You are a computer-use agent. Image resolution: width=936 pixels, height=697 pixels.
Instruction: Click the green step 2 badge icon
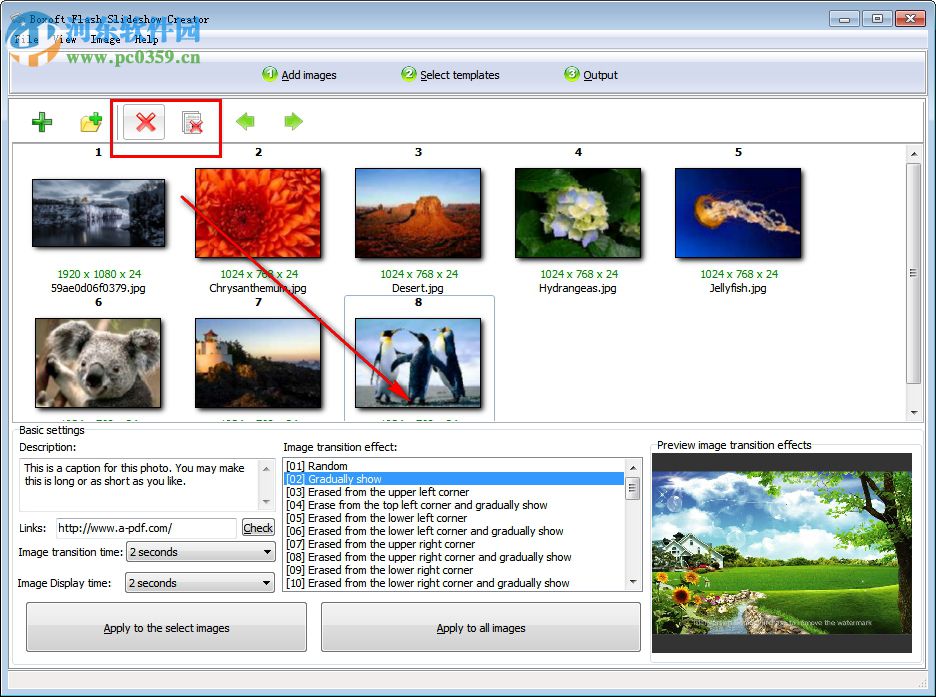click(x=407, y=73)
